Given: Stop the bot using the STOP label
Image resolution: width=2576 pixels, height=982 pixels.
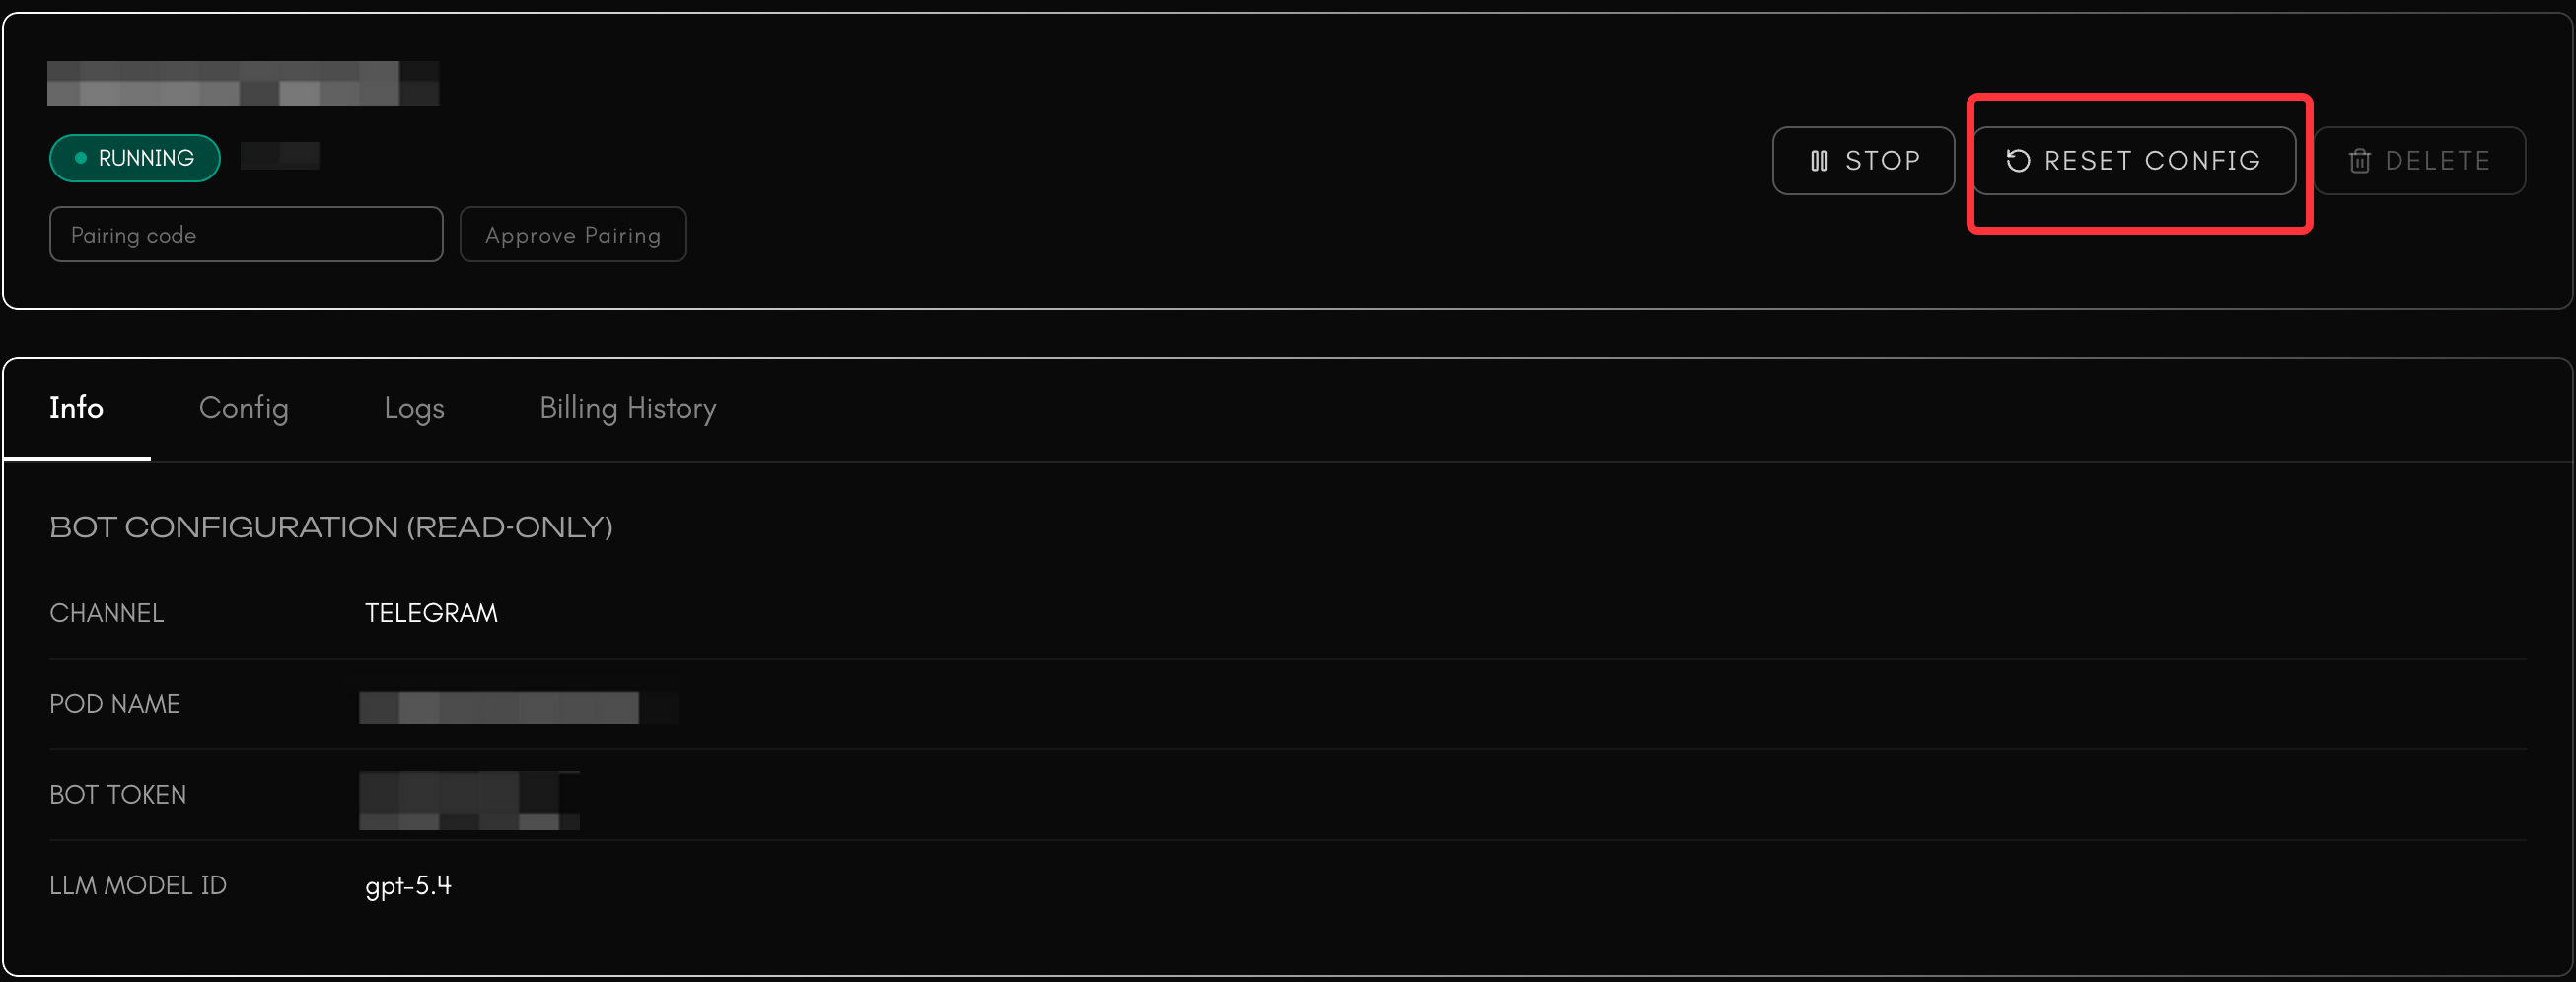Looking at the screenshot, I should 1882,161.
